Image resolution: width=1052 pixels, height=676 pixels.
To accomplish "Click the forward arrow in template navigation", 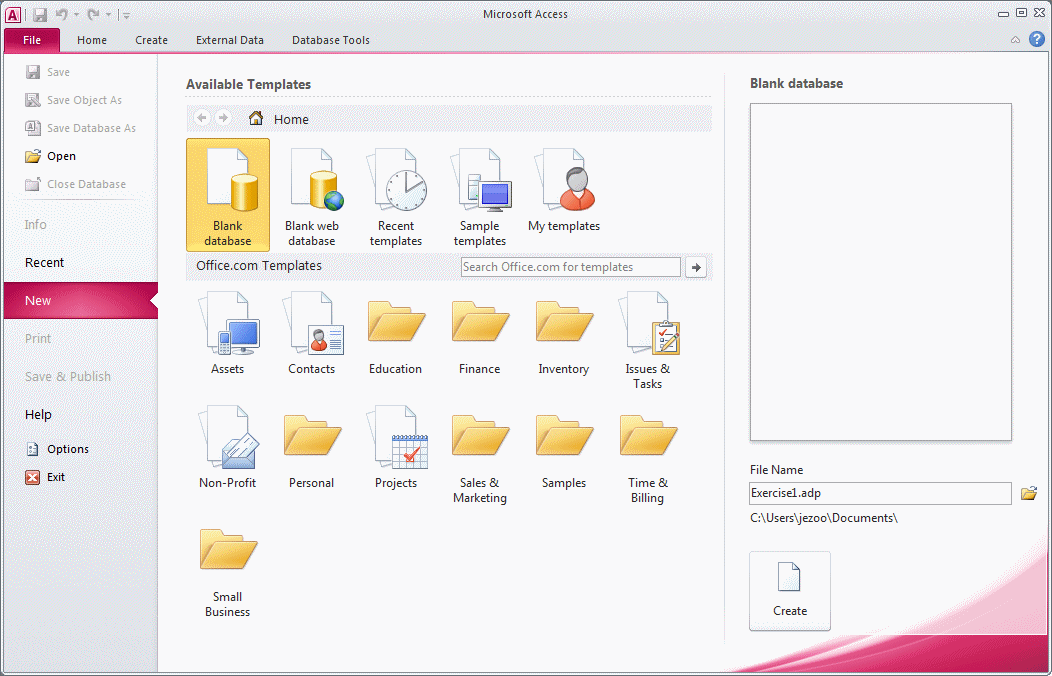I will 223,118.
